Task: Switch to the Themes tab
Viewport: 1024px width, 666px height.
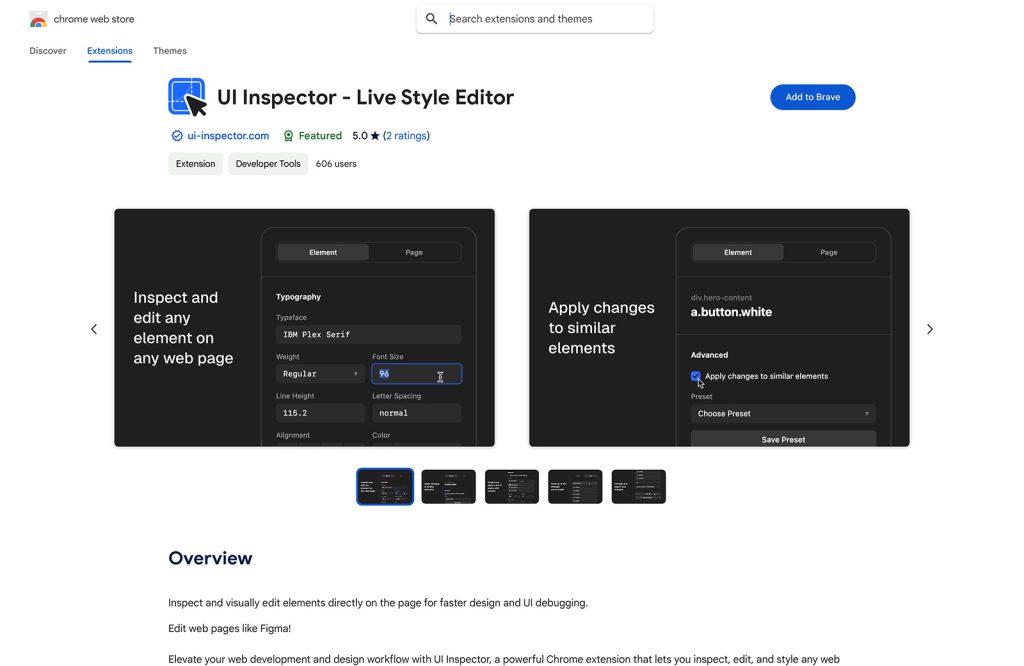Action: 170,51
